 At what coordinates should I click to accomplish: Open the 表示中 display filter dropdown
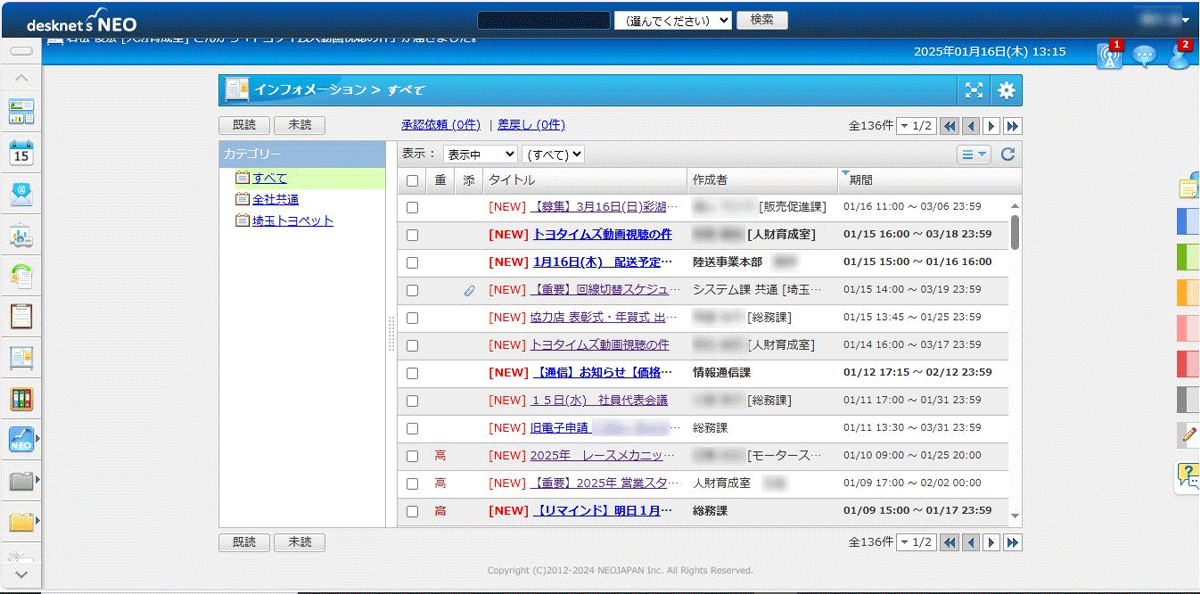point(480,154)
